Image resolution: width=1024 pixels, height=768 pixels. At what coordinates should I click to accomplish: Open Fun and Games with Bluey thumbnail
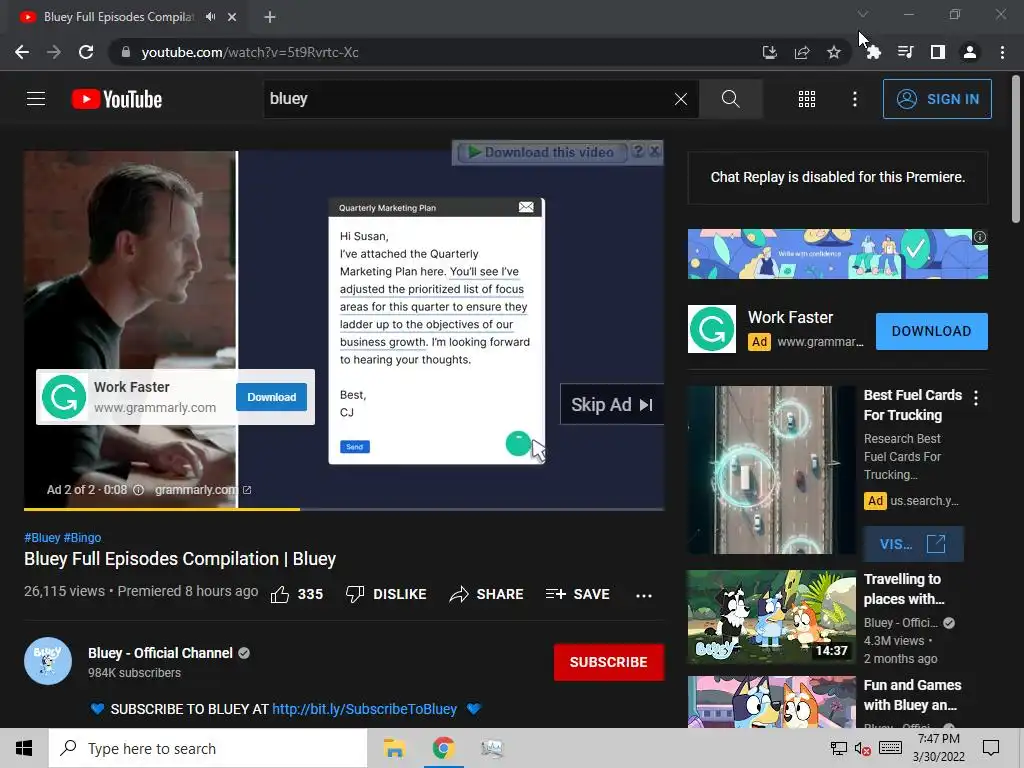click(x=771, y=701)
